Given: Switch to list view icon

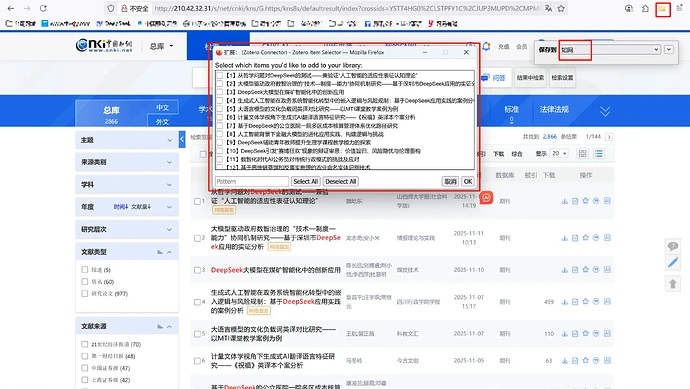Looking at the screenshot, I should tap(598, 154).
